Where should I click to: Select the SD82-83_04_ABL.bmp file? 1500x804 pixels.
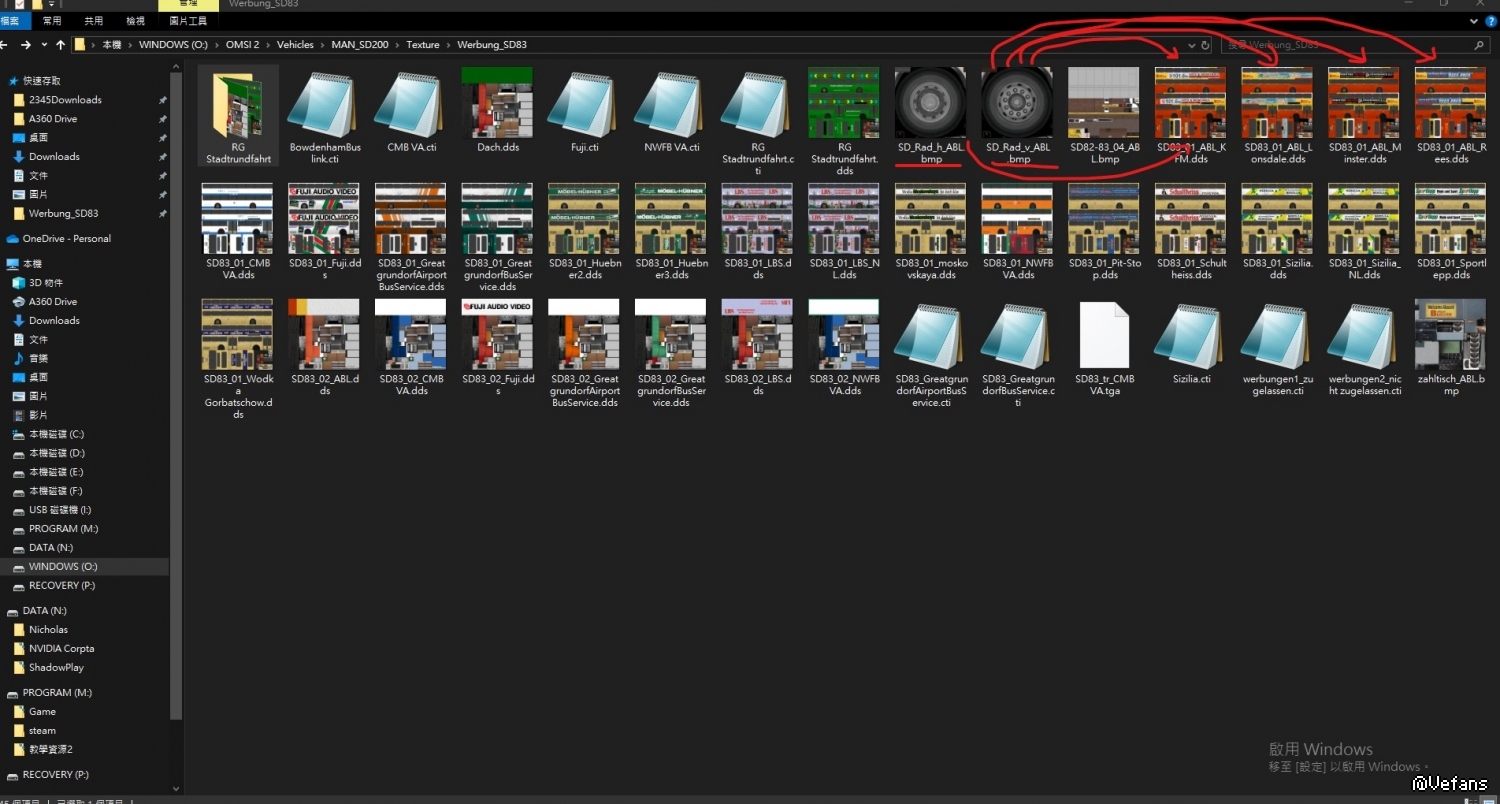[x=1104, y=103]
